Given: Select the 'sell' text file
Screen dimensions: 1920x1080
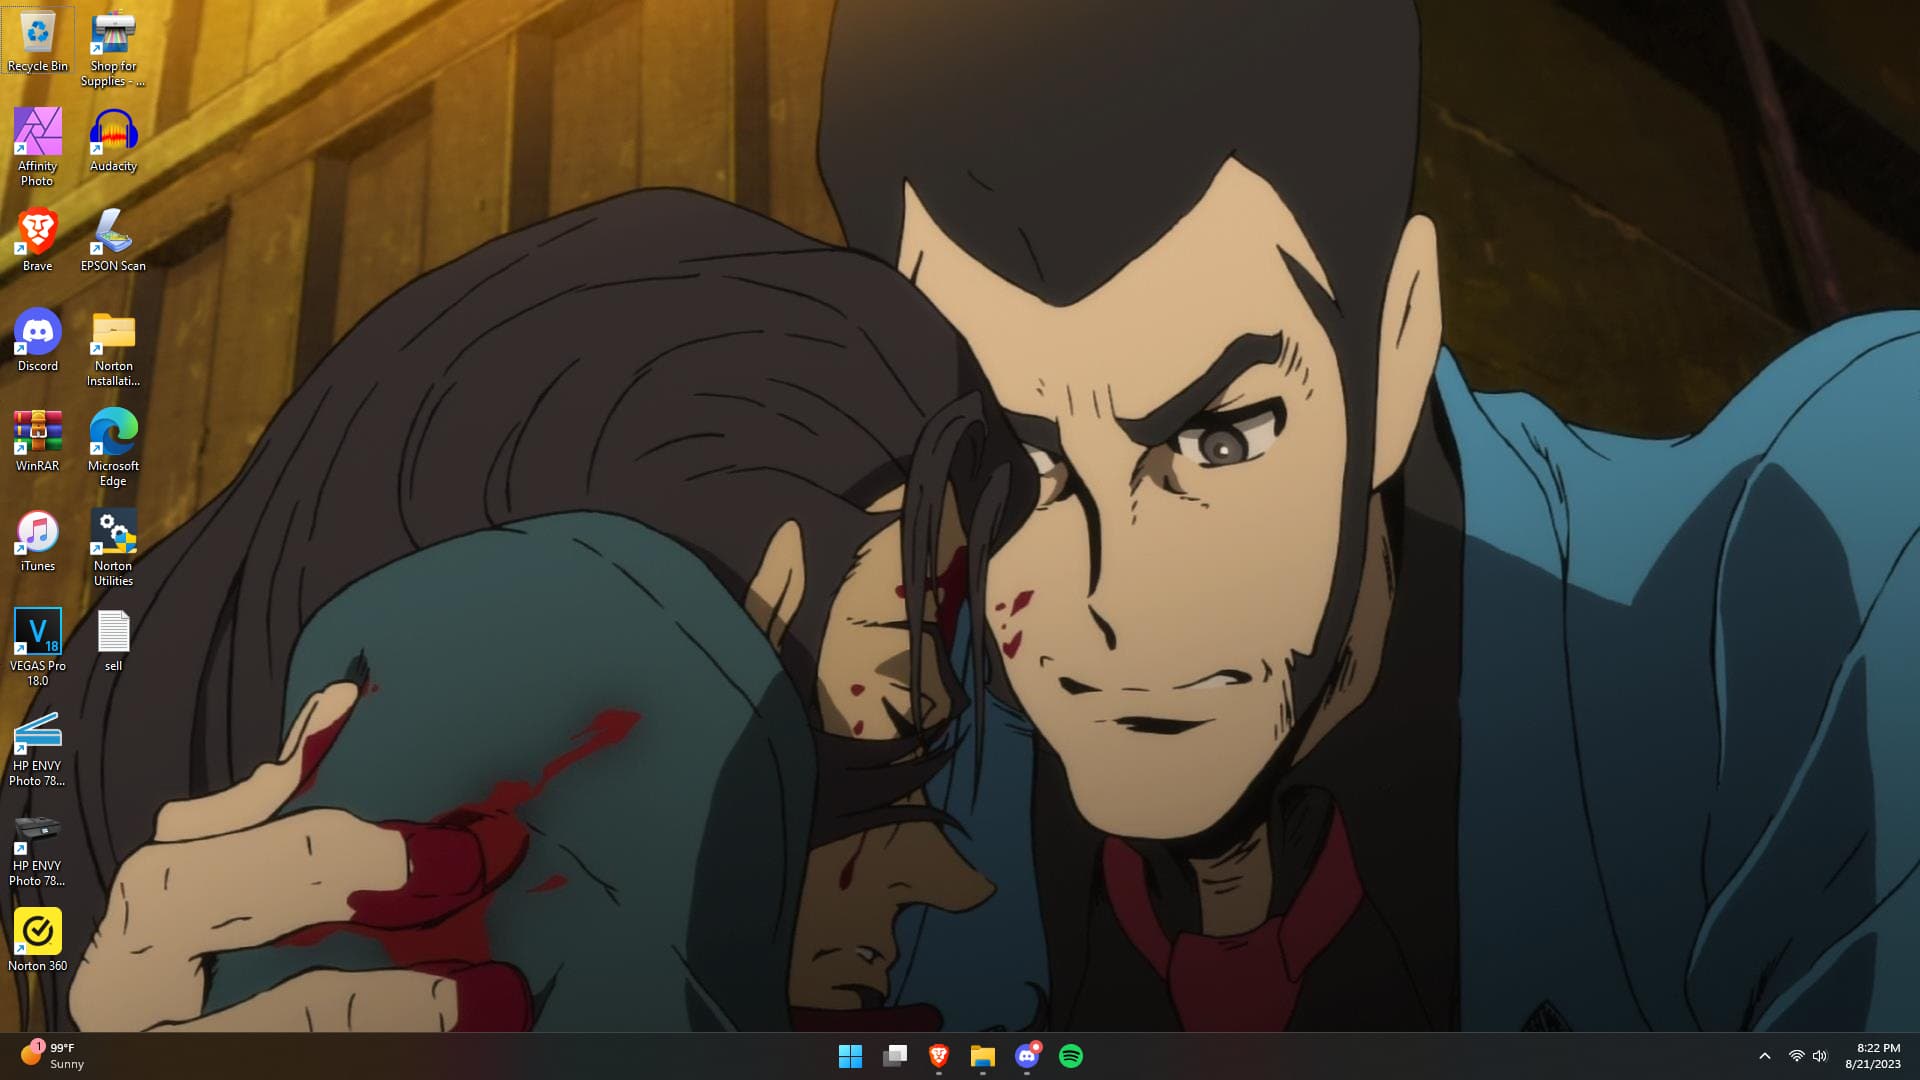Looking at the screenshot, I should tap(113, 640).
